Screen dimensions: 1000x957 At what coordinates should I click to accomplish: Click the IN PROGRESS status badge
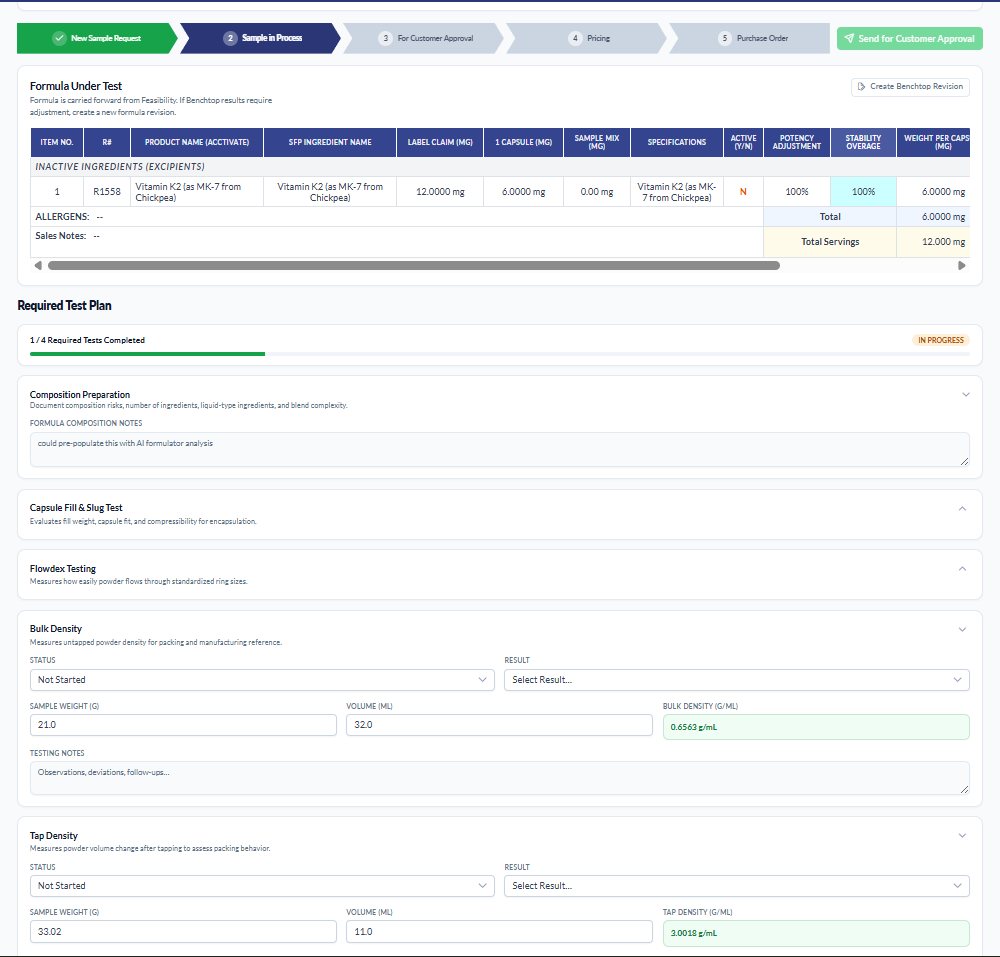(941, 340)
